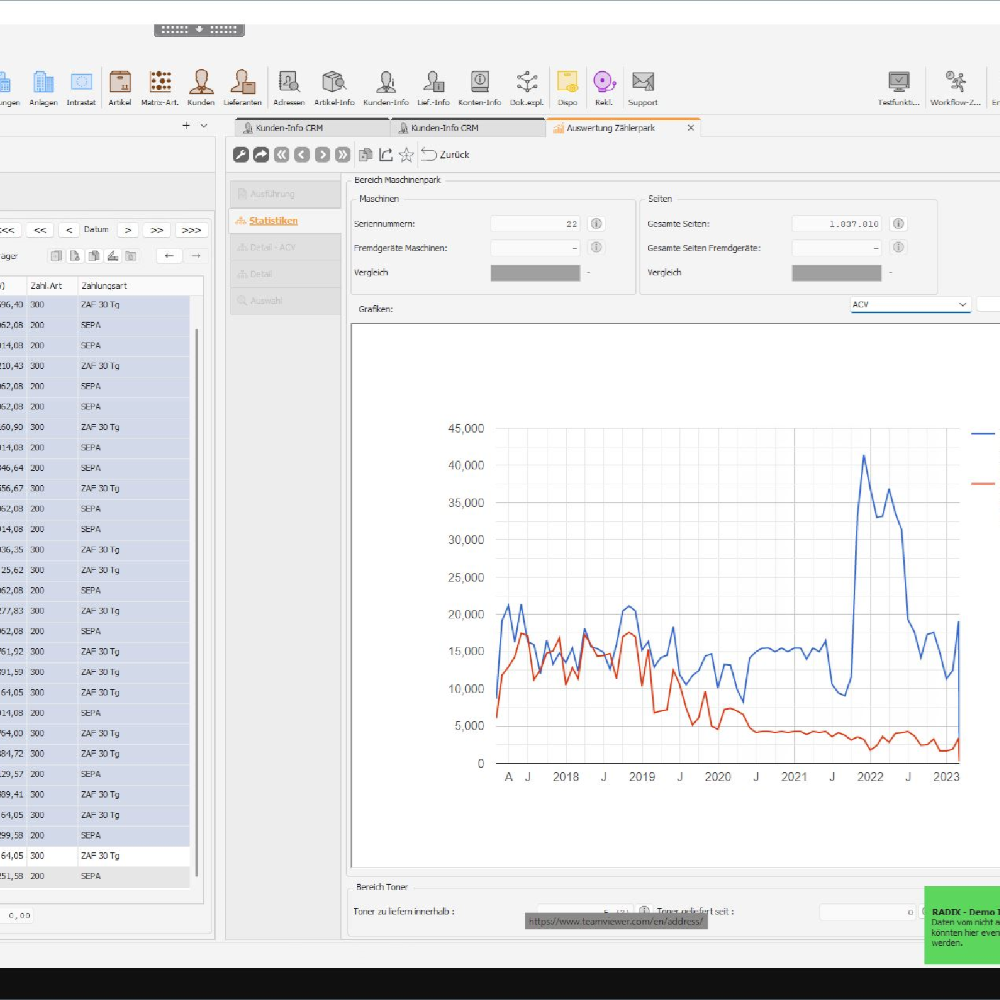This screenshot has width=1000, height=1000.
Task: Close the Auswertung Zählerpark tab
Action: pos(690,128)
